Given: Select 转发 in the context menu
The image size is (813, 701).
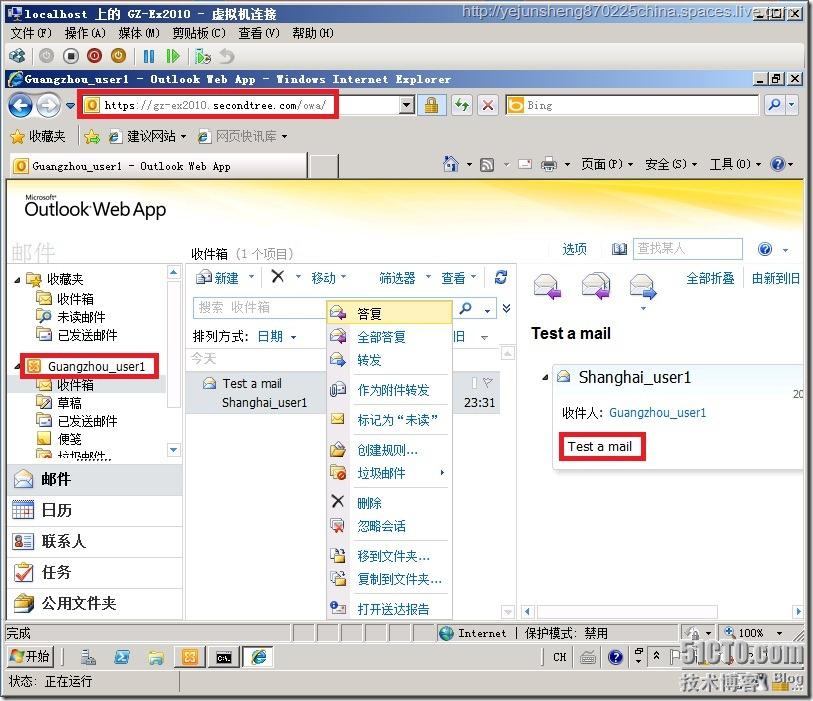Looking at the screenshot, I should [x=389, y=360].
